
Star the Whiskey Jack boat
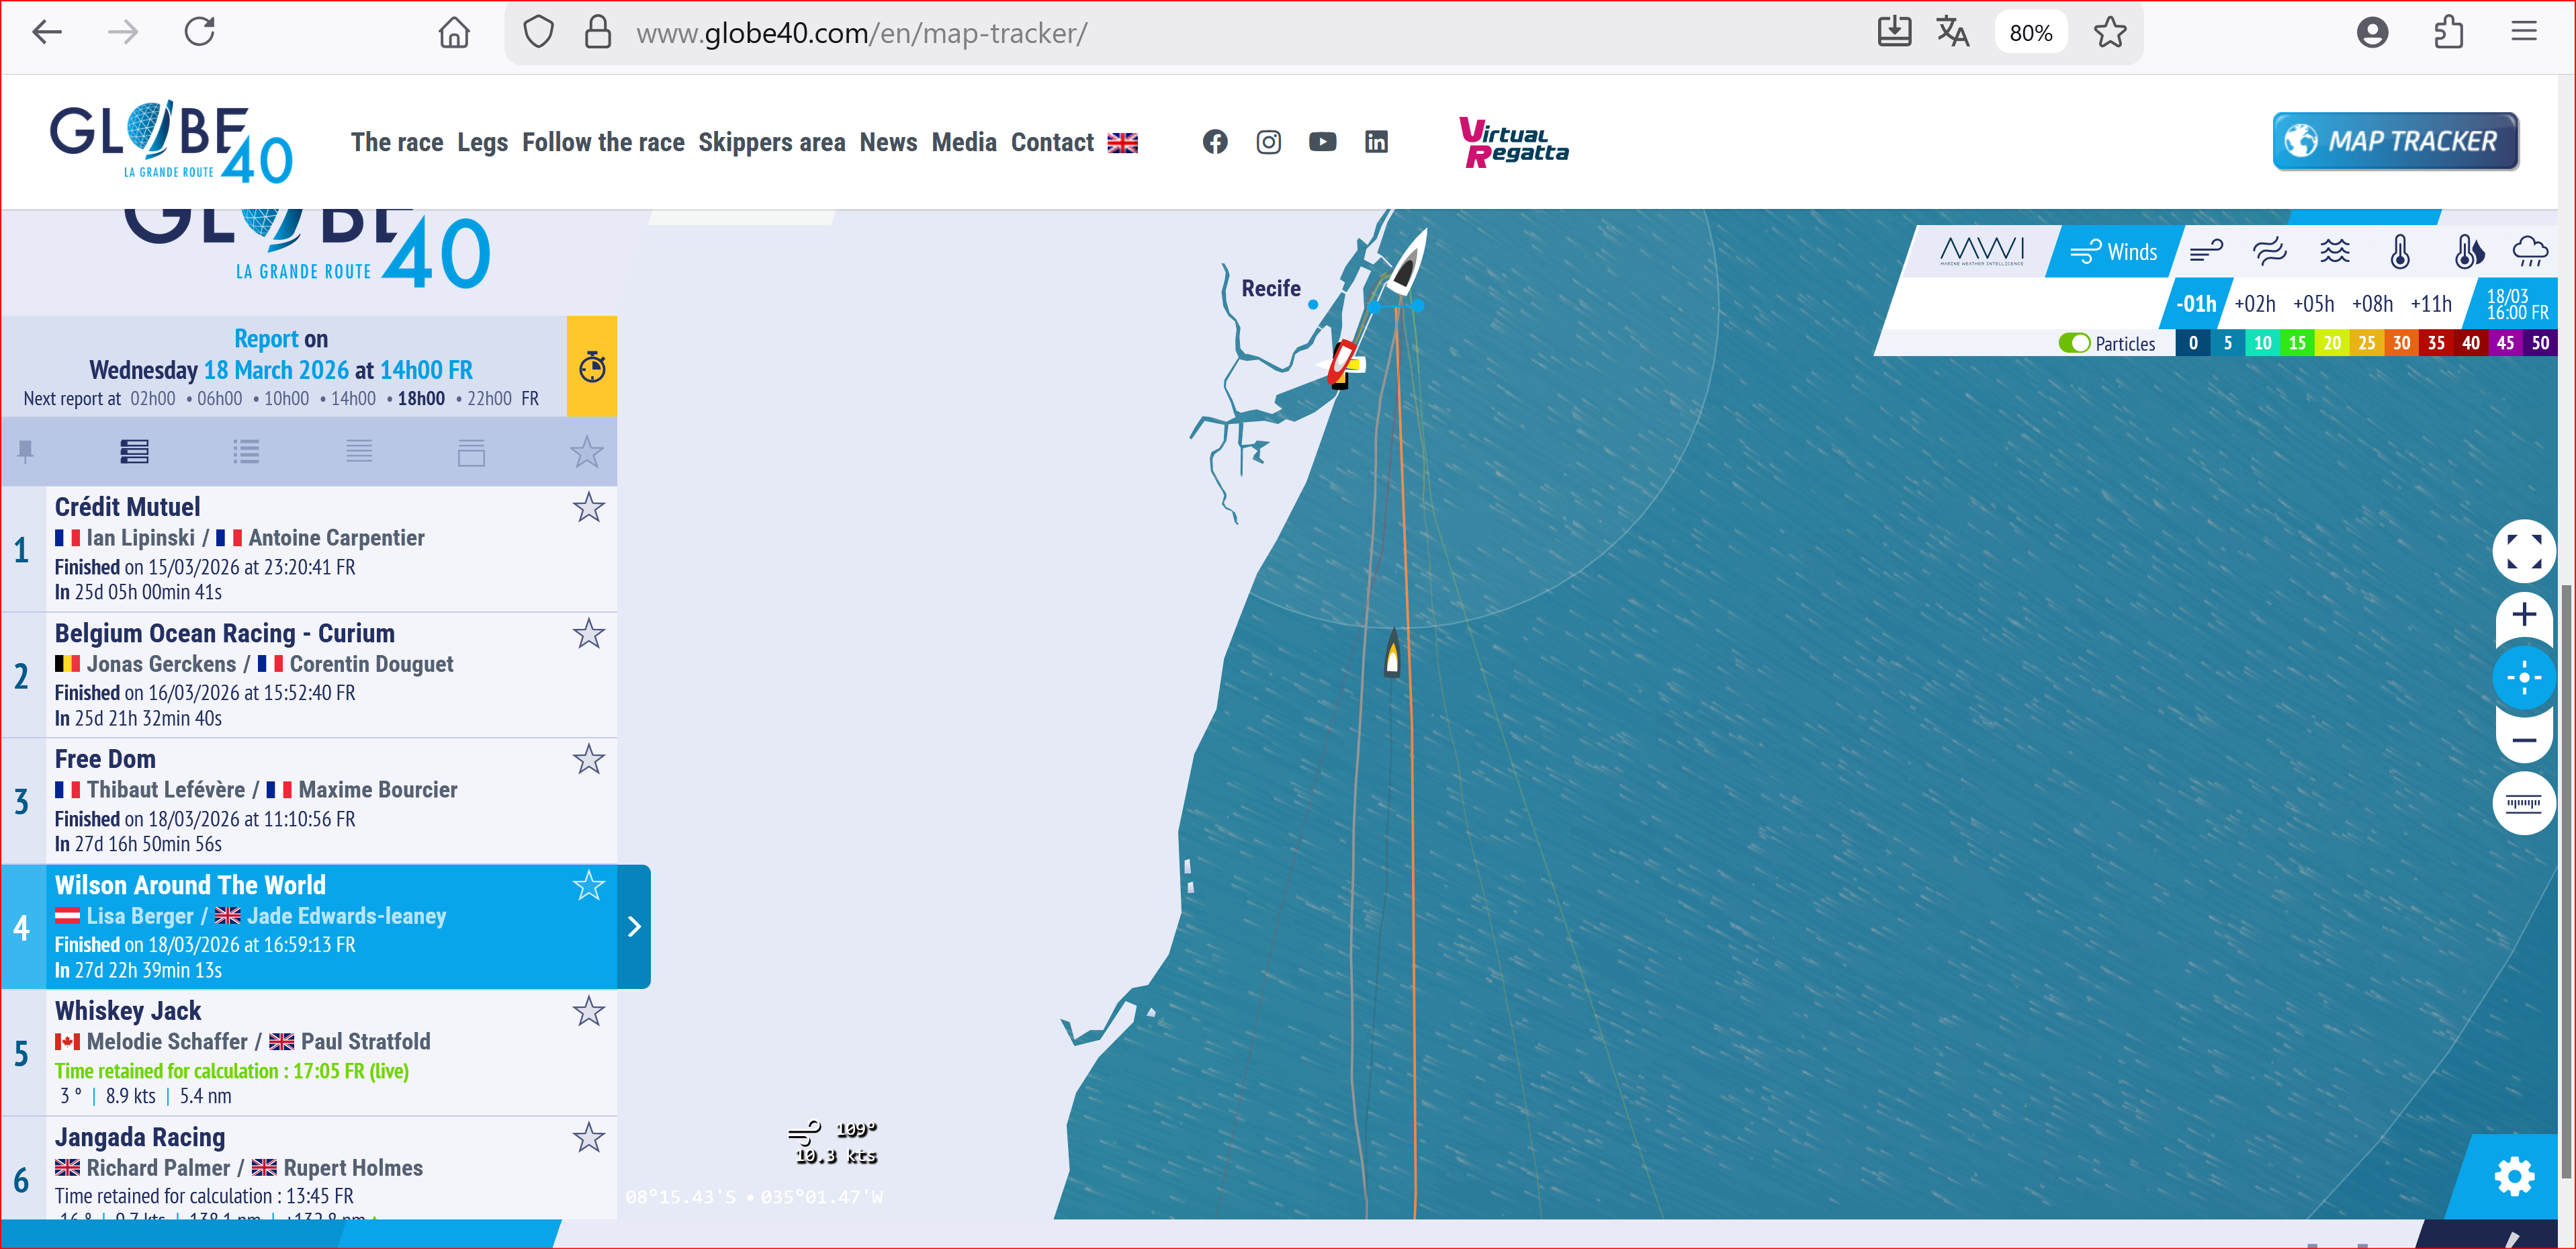click(588, 1012)
